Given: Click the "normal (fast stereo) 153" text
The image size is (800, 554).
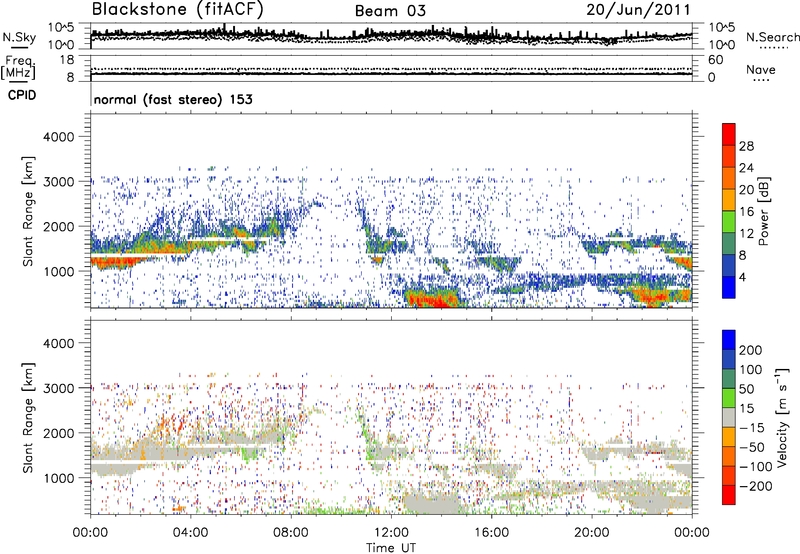Looking at the screenshot, I should coord(173,99).
